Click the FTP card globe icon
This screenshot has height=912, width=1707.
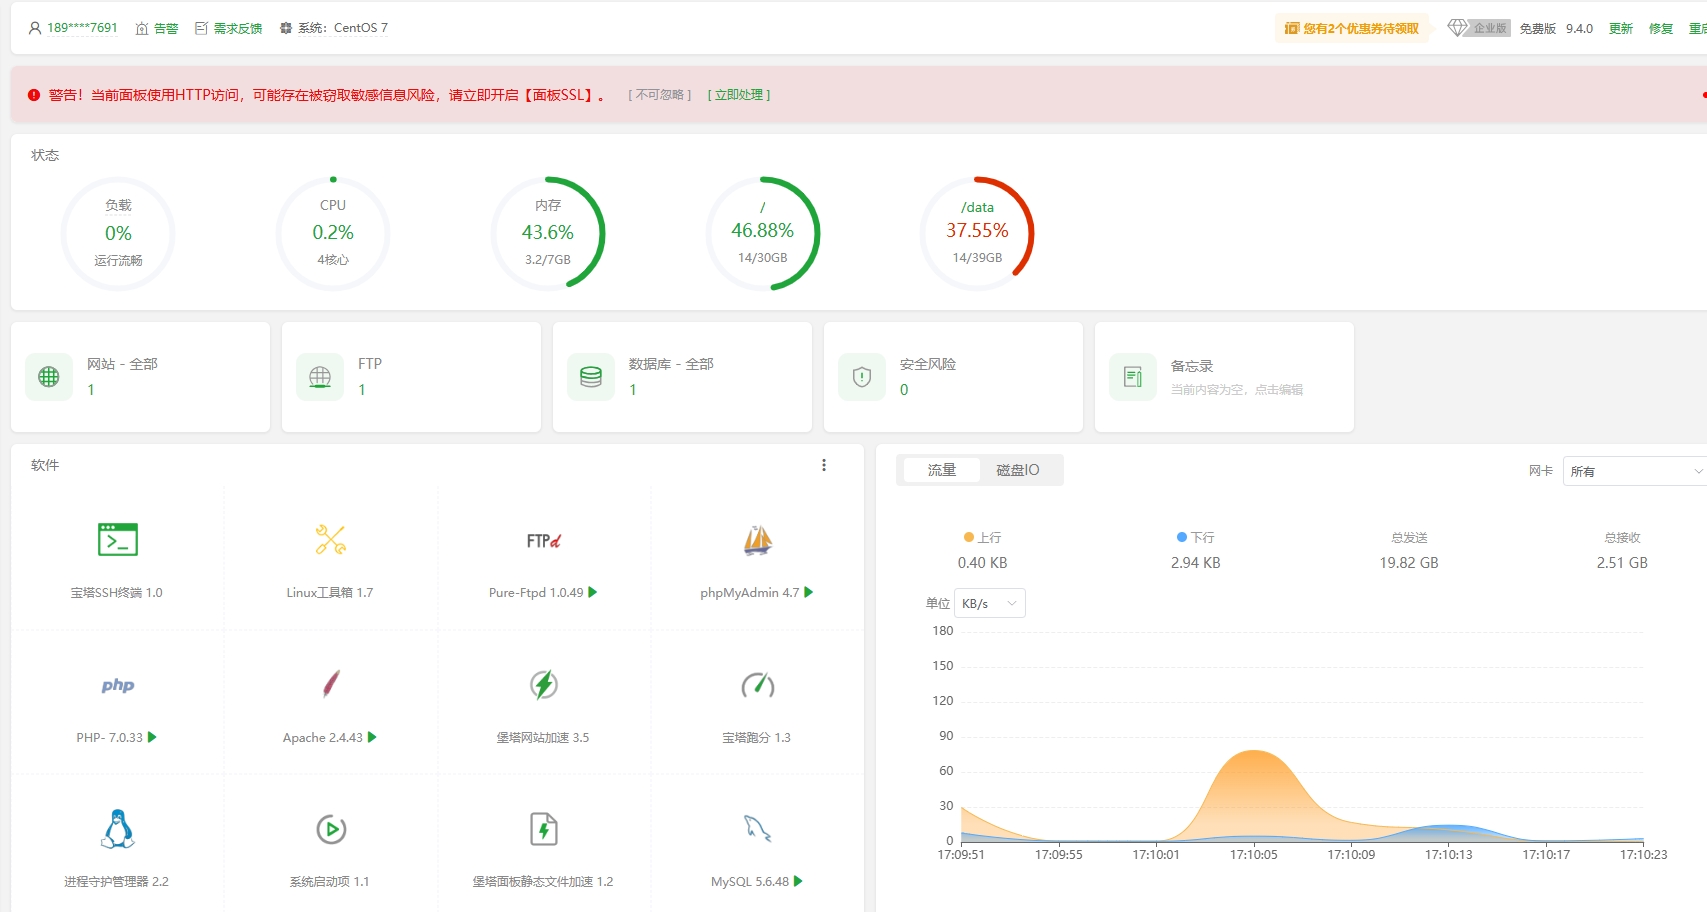point(320,377)
